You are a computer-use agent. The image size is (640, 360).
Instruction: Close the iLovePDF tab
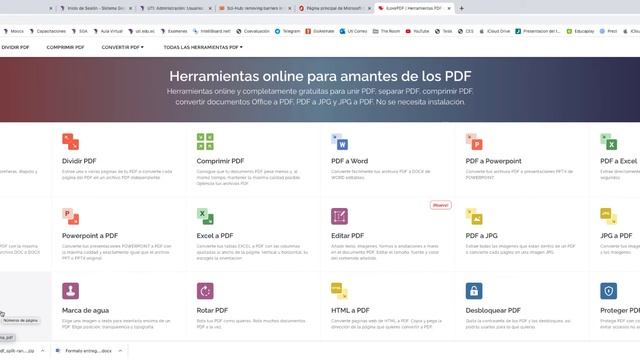[x=449, y=8]
